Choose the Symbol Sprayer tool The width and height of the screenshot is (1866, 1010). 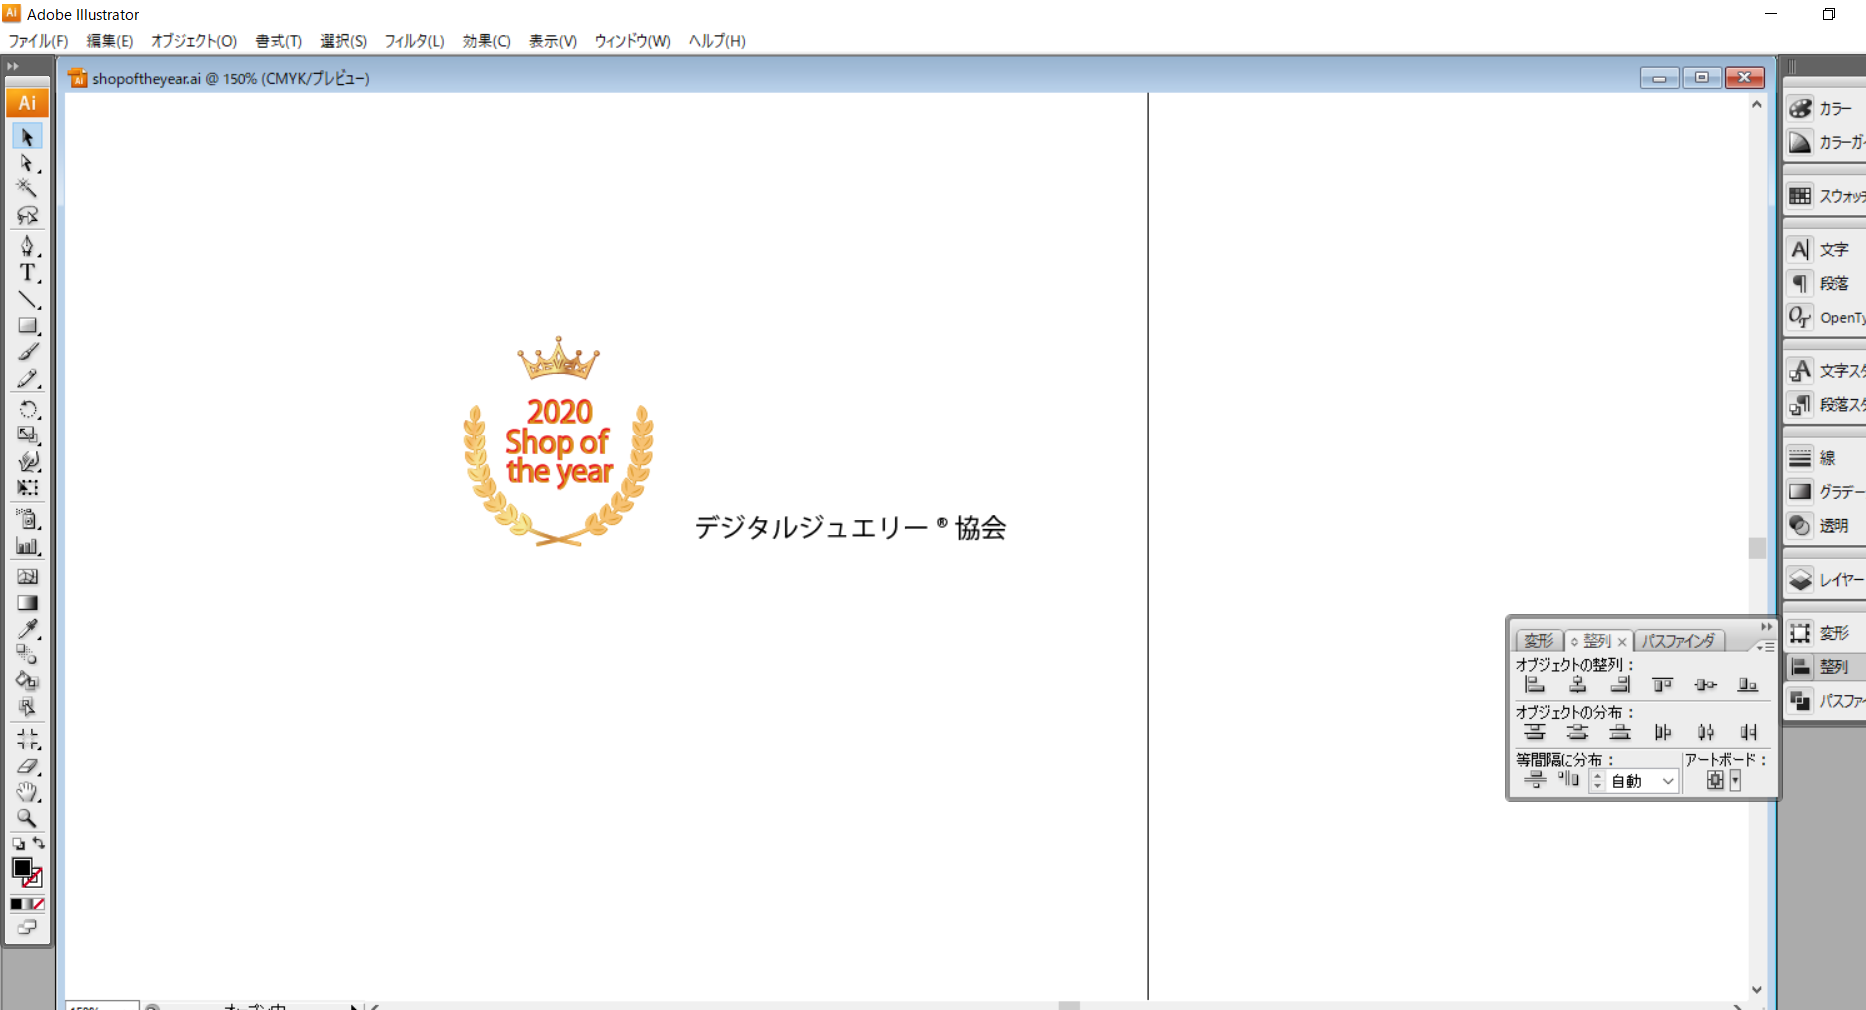pyautogui.click(x=27, y=519)
